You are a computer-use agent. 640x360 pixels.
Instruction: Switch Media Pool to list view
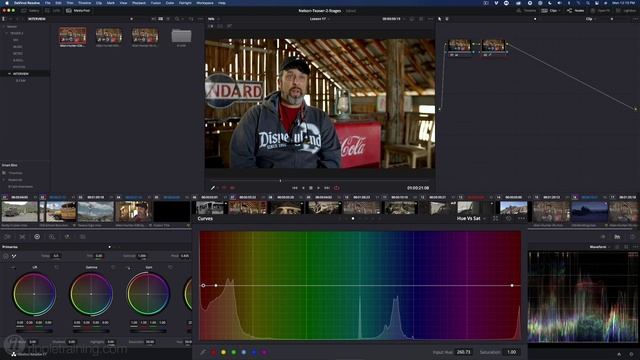(168, 19)
